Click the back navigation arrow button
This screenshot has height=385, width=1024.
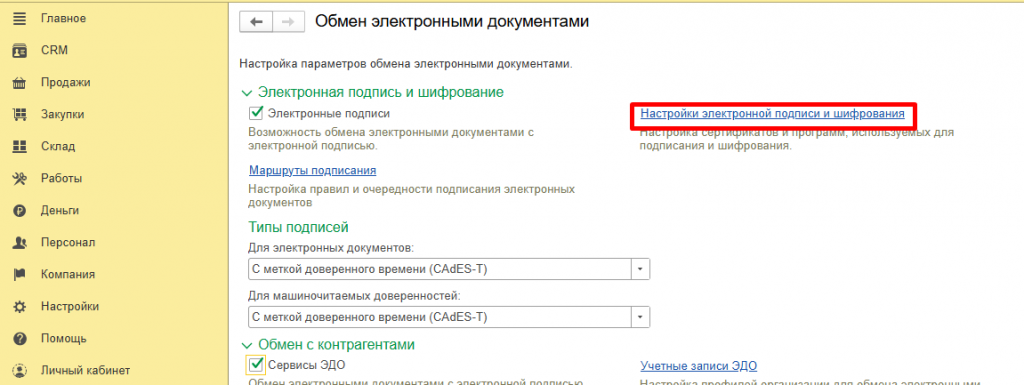pos(257,22)
